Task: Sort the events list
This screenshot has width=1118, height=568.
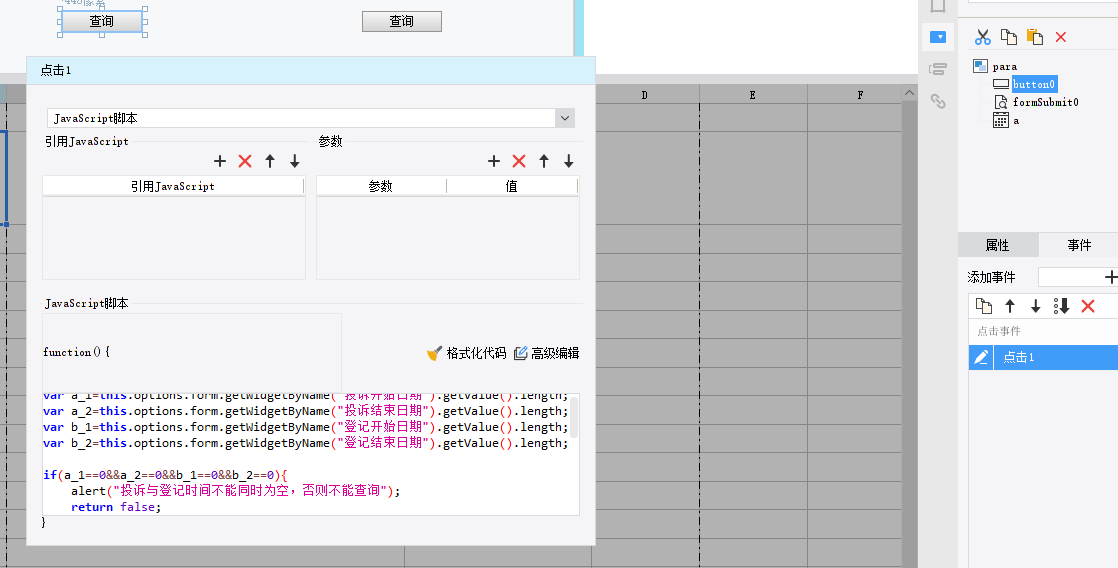Action: click(x=1062, y=306)
